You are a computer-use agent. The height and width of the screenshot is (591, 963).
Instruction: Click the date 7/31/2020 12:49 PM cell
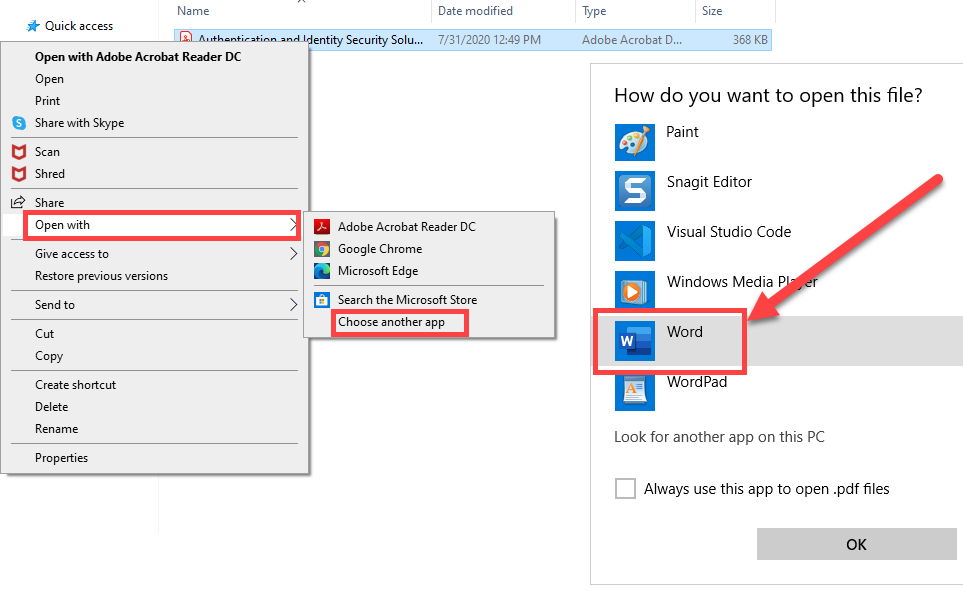489,40
